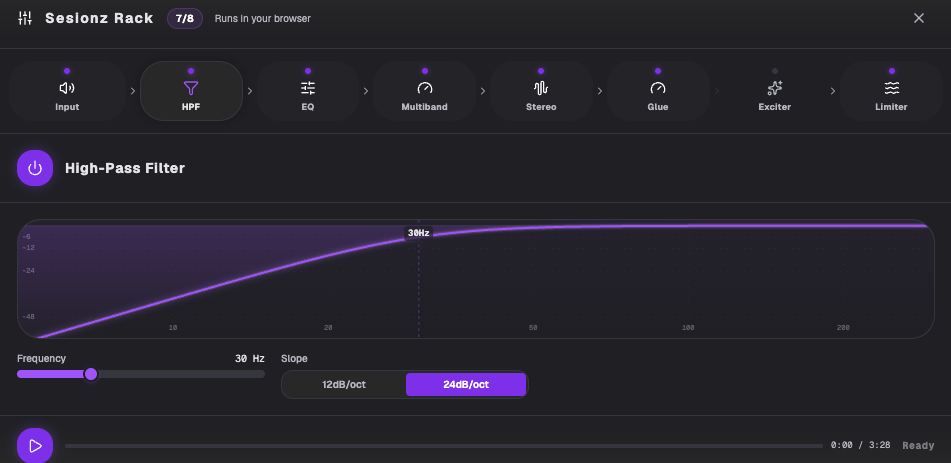Click the playback progress bar
This screenshot has width=951, height=463.
pyautogui.click(x=444, y=446)
